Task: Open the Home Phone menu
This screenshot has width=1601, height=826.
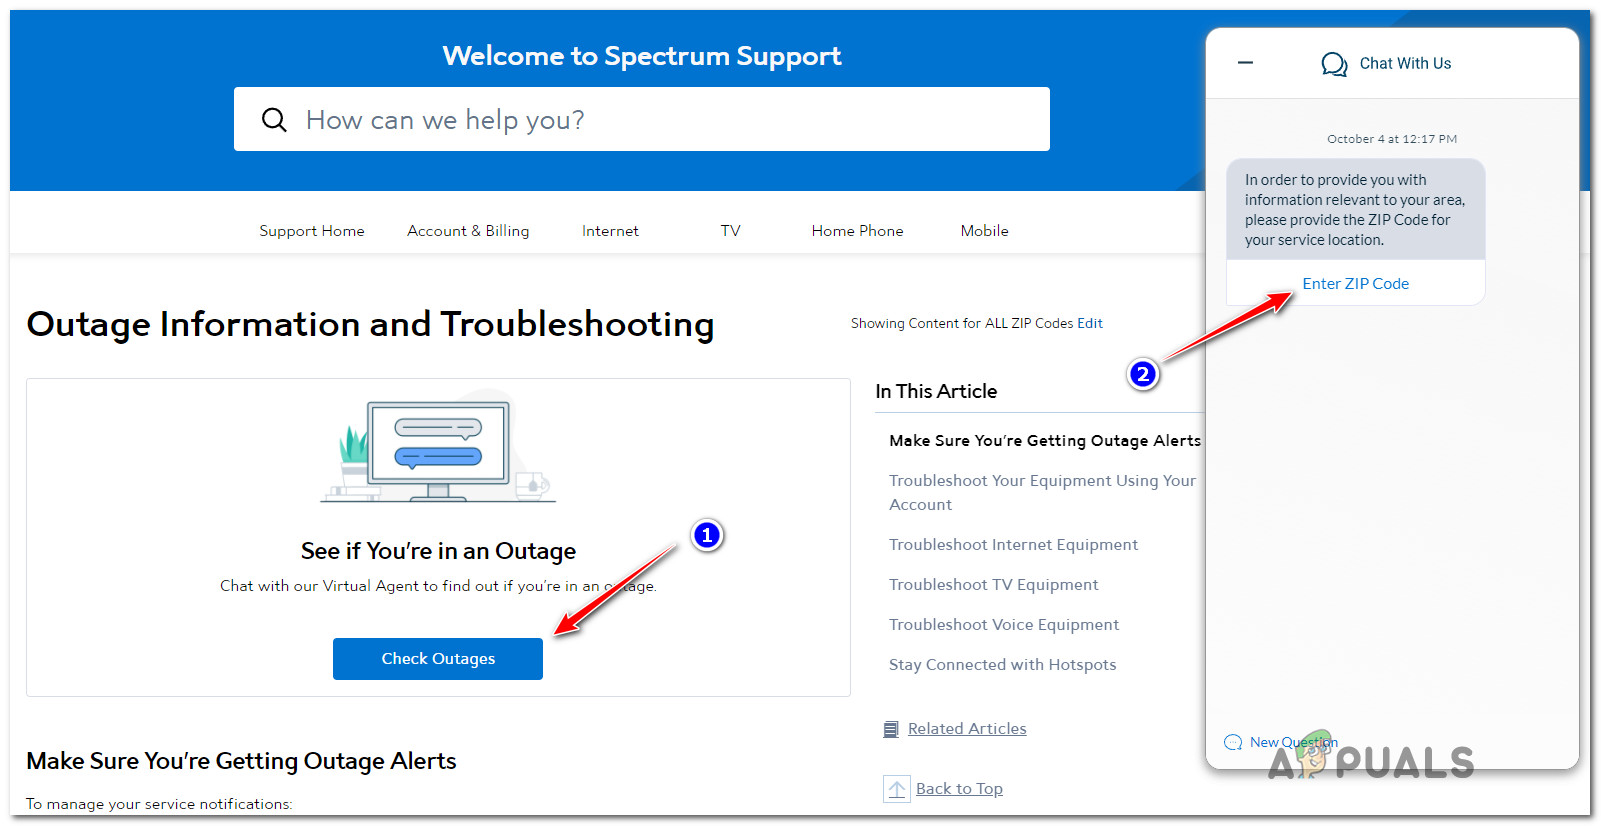Action: click(857, 231)
